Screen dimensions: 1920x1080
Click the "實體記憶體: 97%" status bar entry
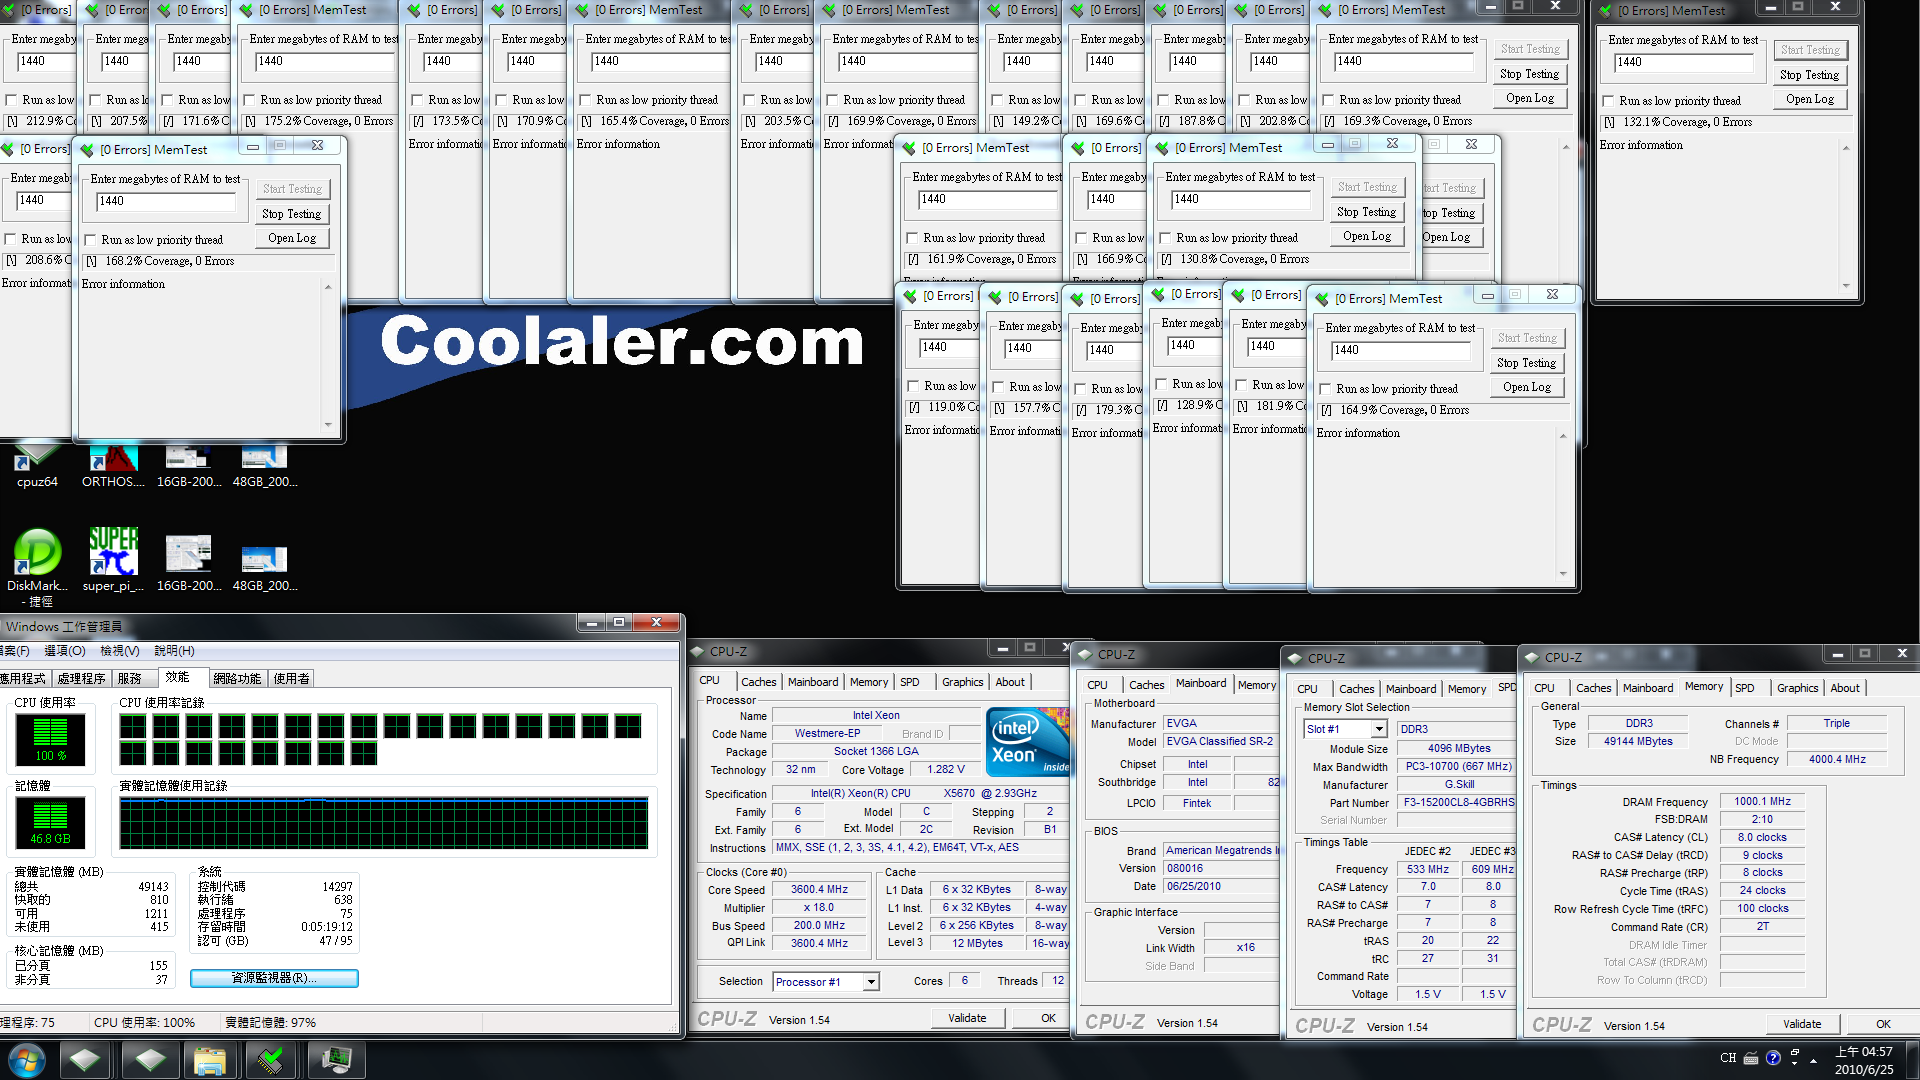click(270, 1023)
